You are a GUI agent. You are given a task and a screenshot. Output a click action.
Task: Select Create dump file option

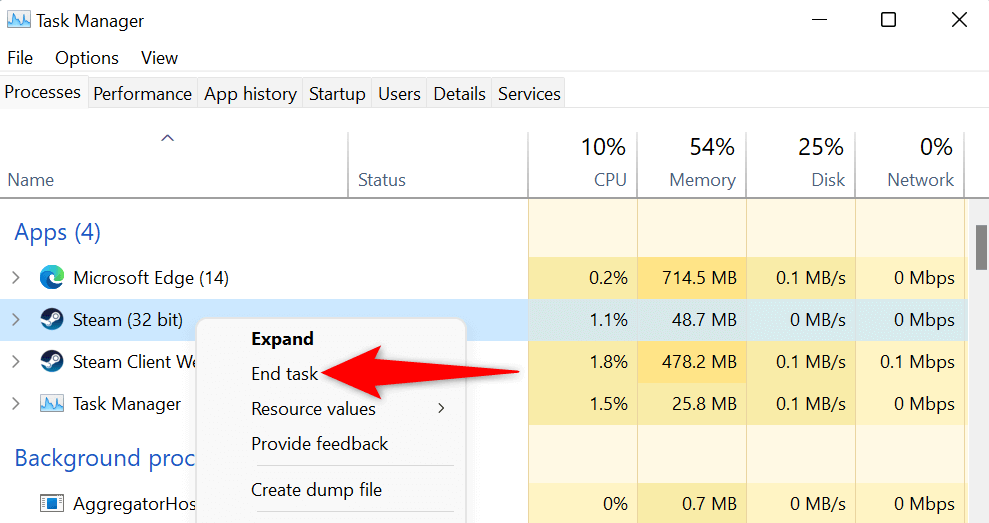[316, 490]
